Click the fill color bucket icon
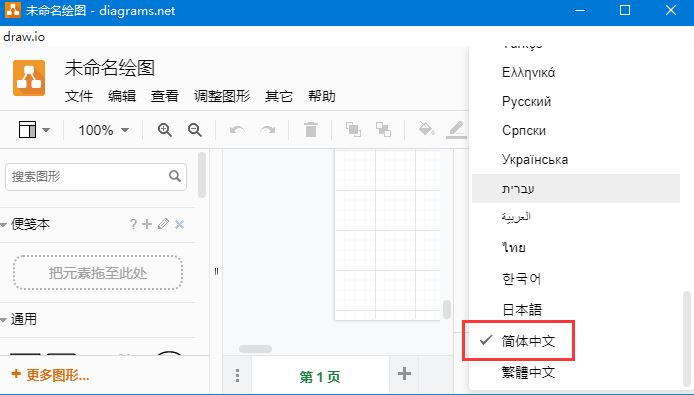694x395 pixels. click(426, 129)
